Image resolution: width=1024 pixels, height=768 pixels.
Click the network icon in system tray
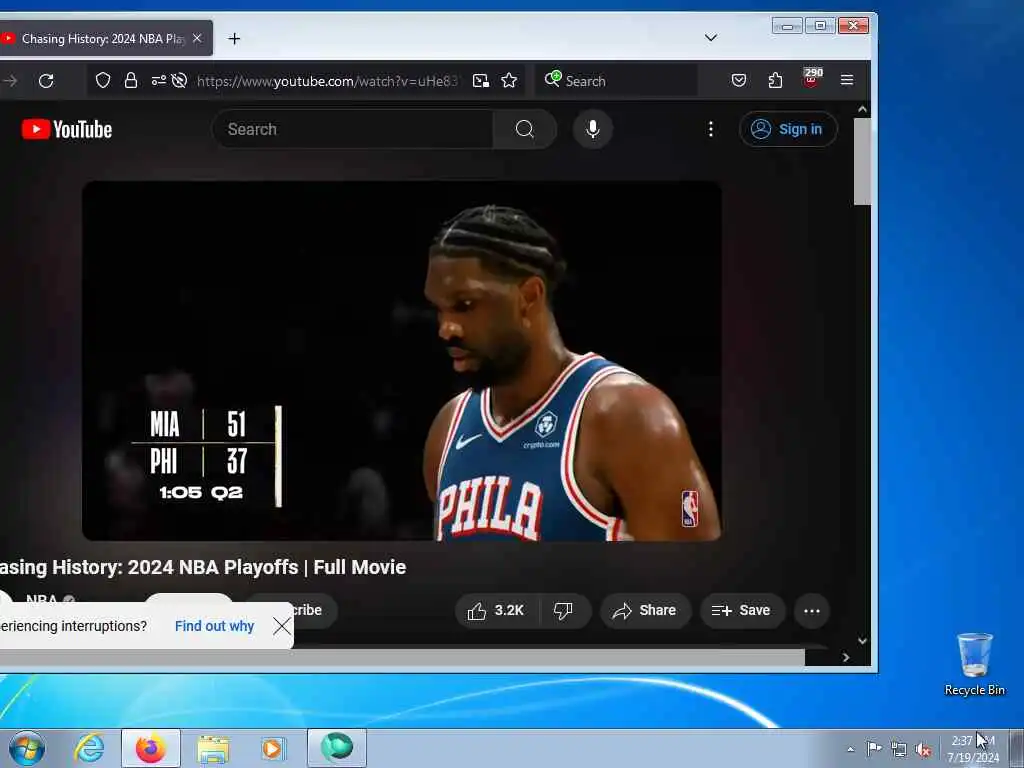(899, 749)
